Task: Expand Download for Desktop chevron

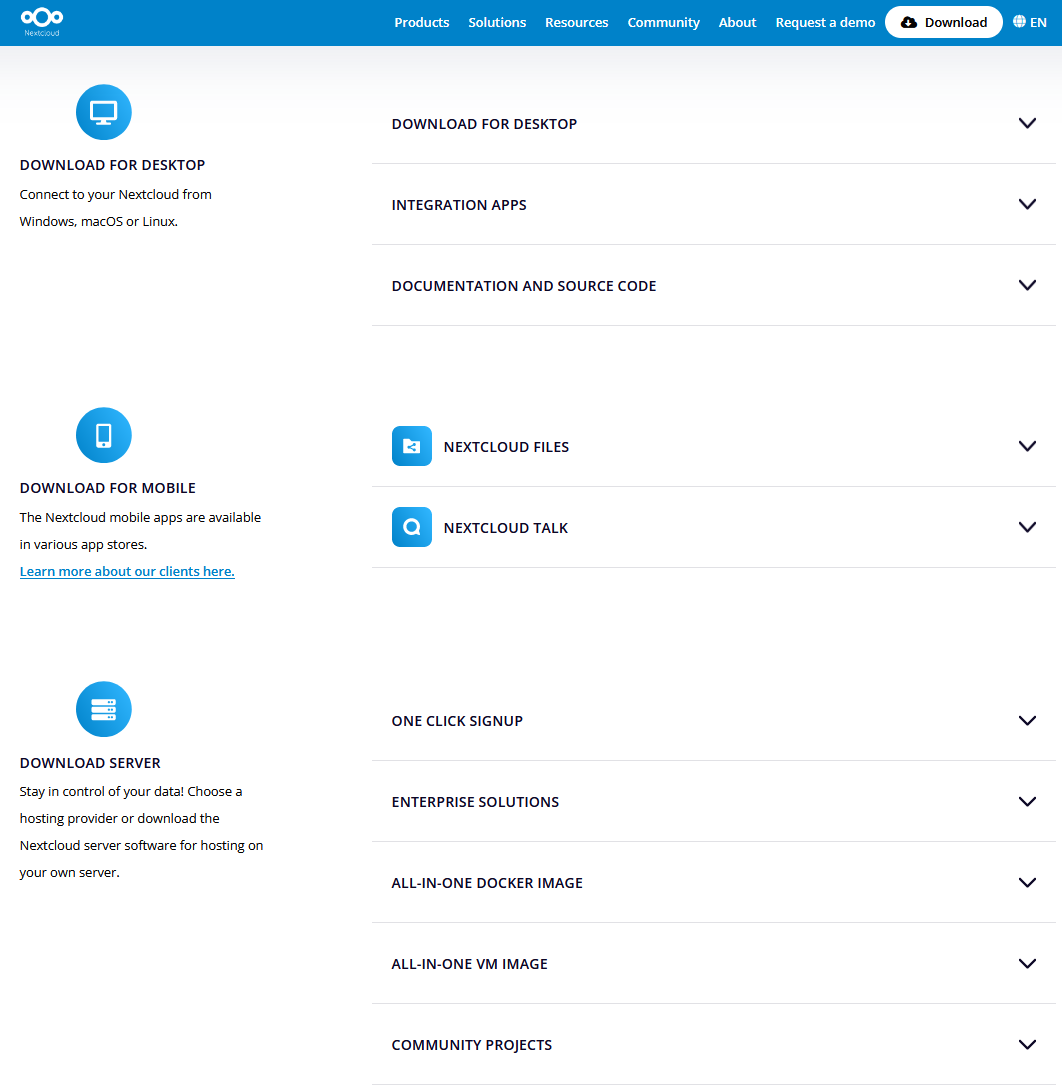Action: click(x=1027, y=123)
